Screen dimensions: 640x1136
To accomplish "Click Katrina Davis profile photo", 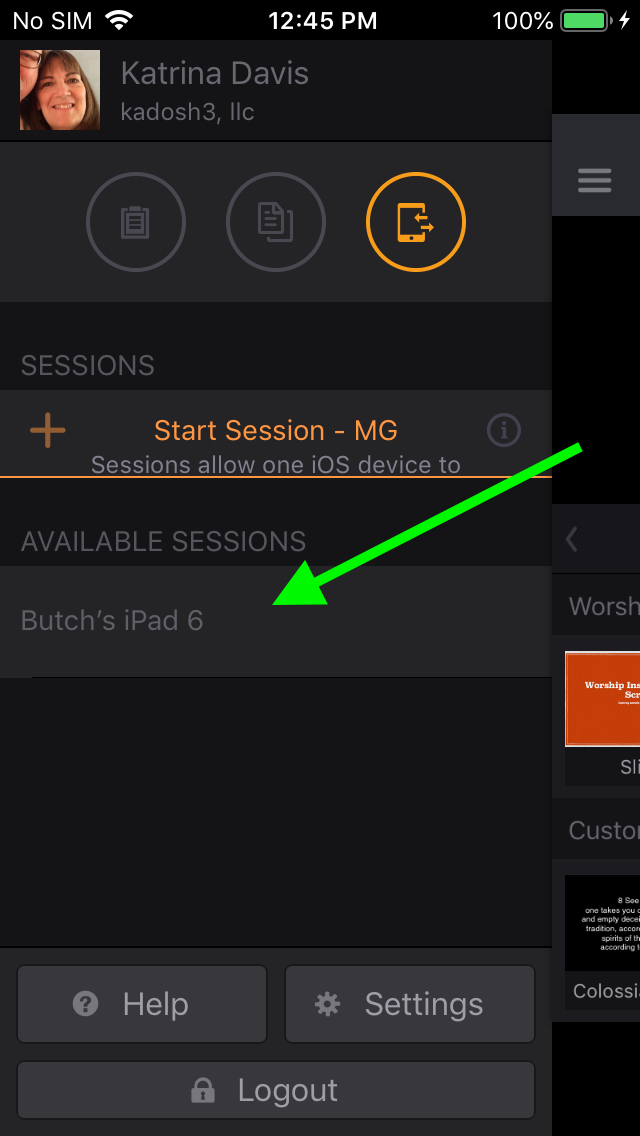I will pos(59,90).
